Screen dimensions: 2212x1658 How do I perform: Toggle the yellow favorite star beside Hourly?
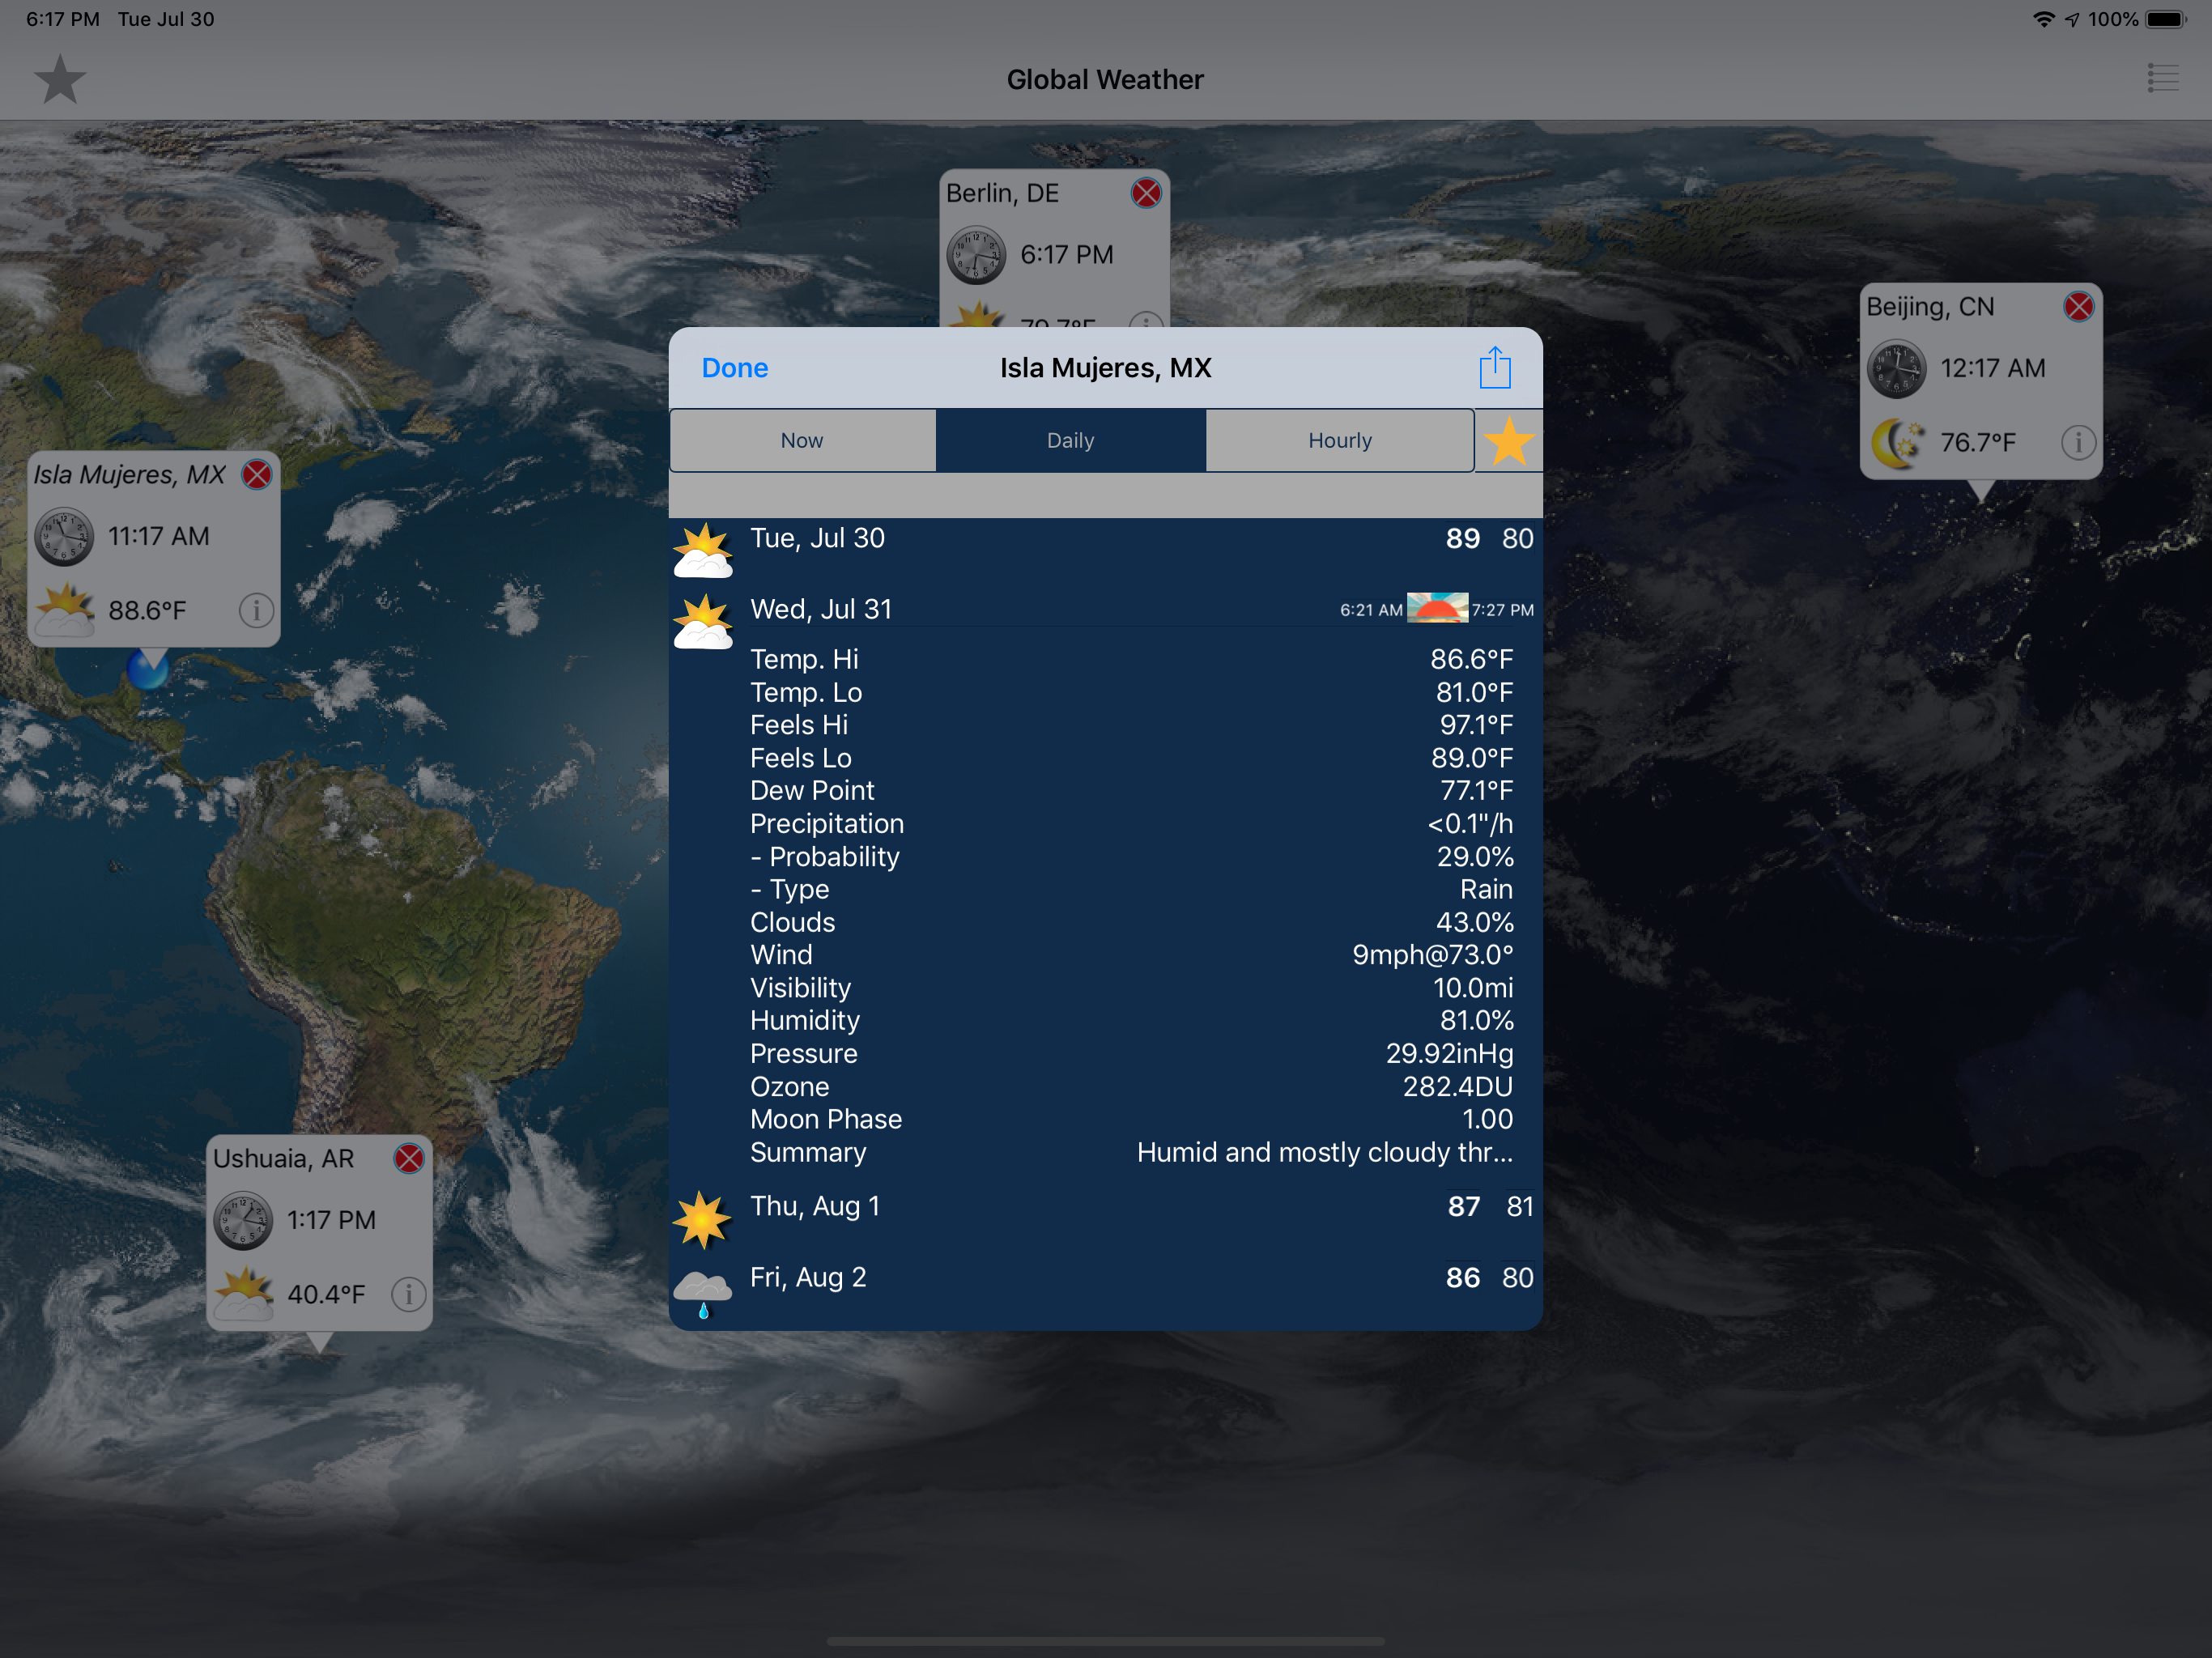1508,441
